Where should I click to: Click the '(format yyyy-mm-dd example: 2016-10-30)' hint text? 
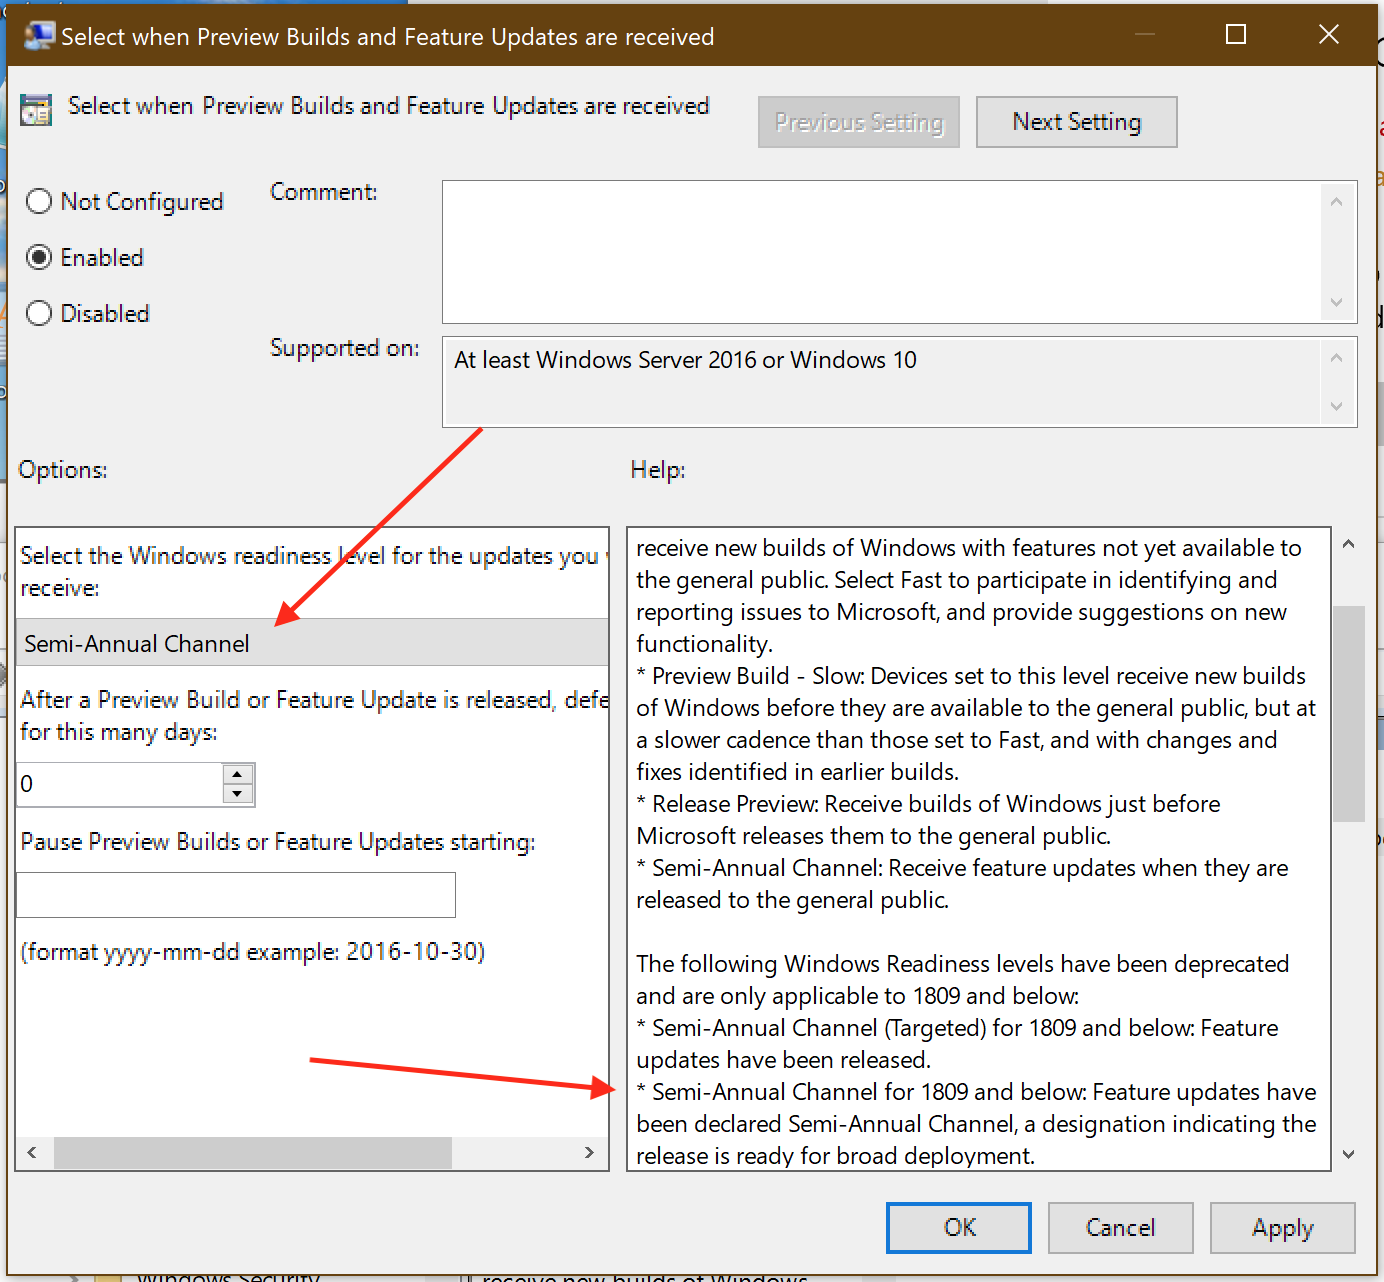[x=253, y=951]
